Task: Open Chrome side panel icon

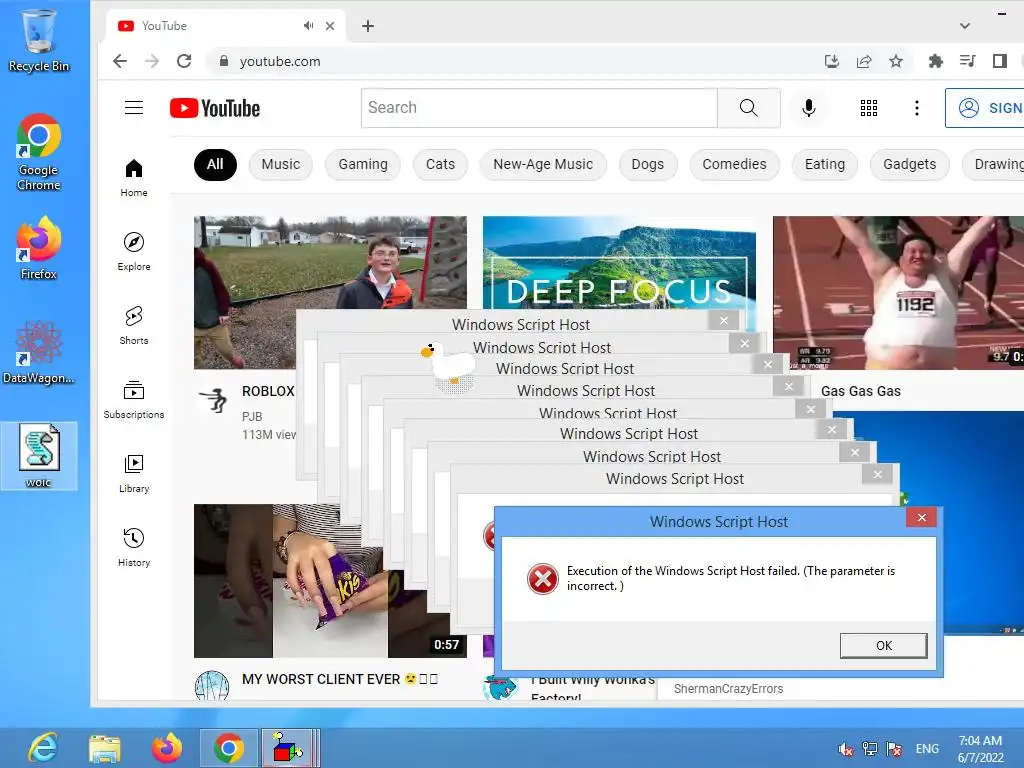Action: click(1000, 61)
